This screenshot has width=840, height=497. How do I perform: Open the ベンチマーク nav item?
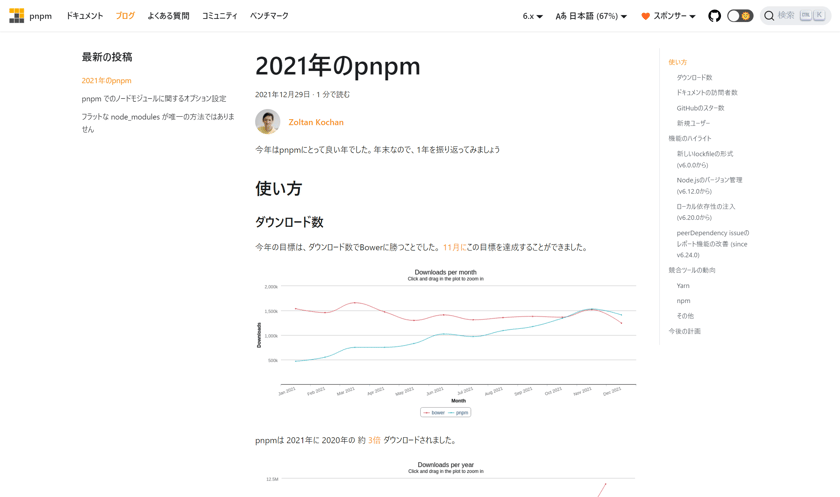click(x=269, y=16)
